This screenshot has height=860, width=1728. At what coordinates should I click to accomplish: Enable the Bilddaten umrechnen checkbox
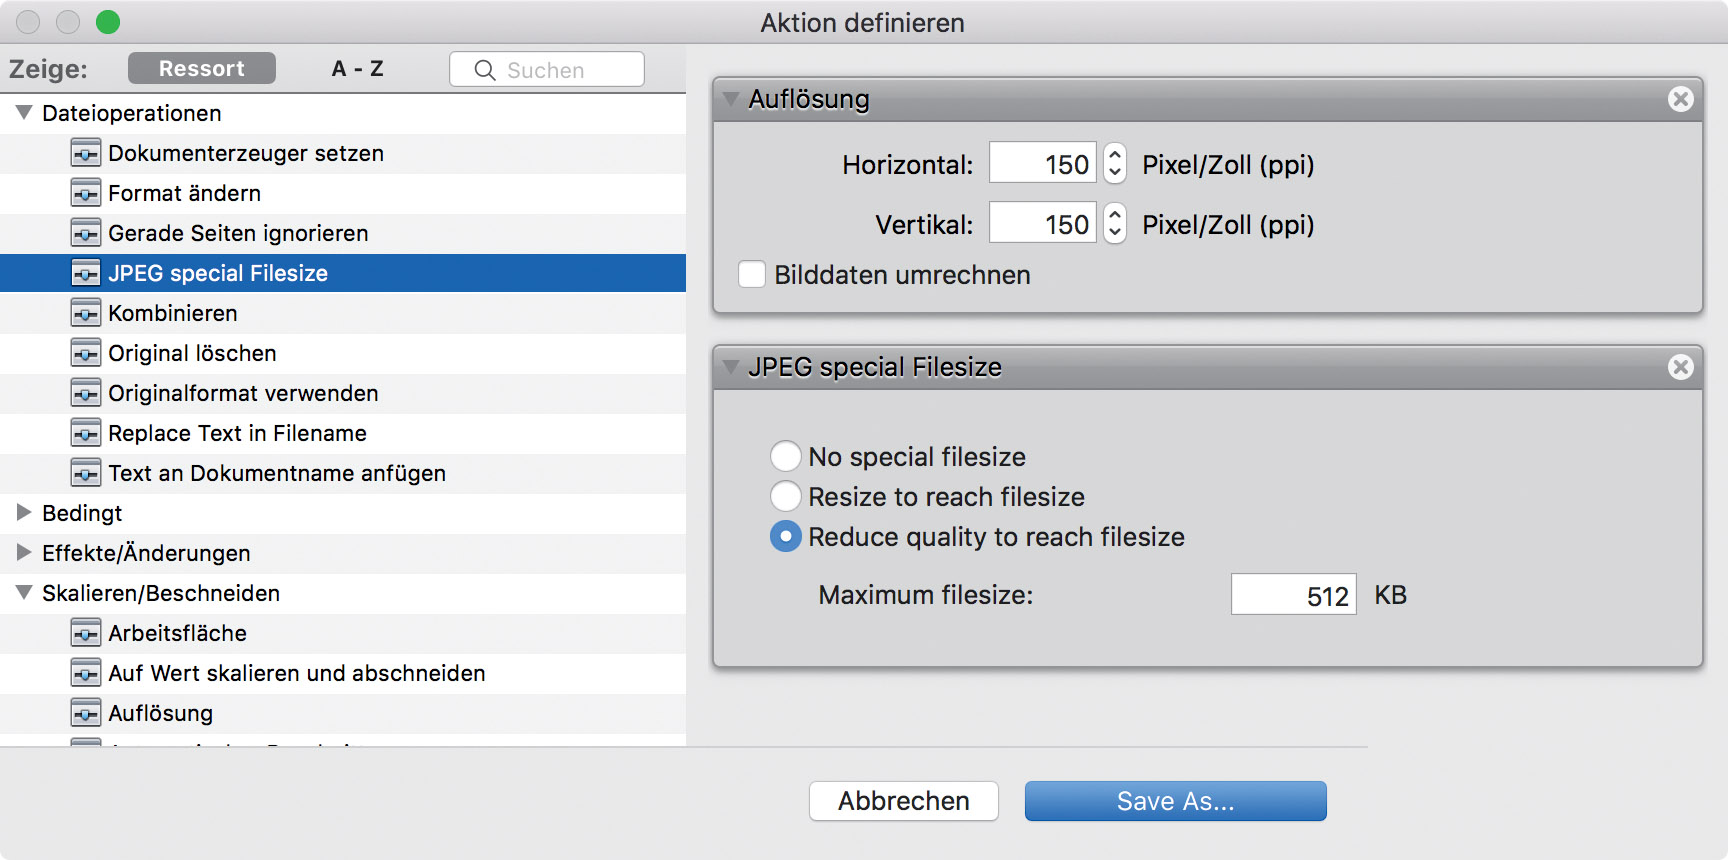(752, 275)
